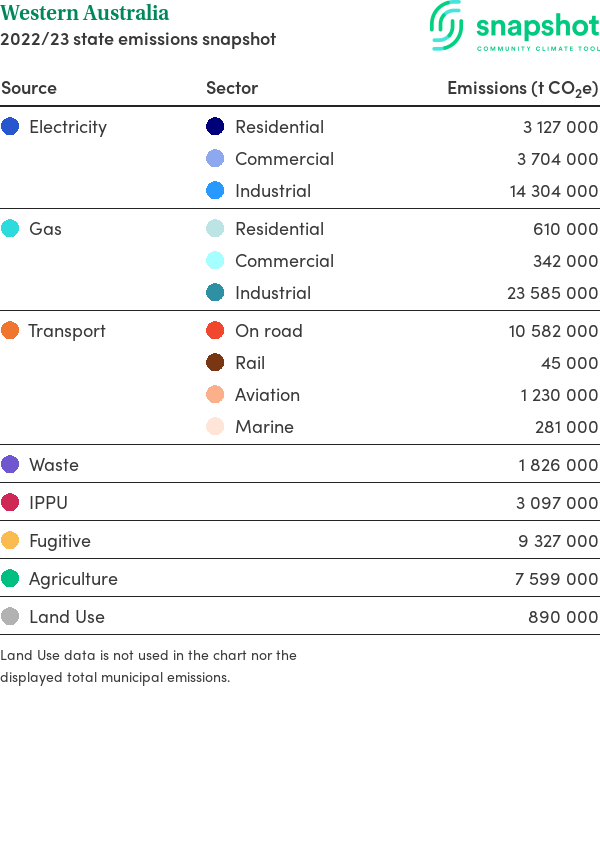Select the Electricity source blue dot
This screenshot has height=850, width=600.
coord(10,126)
